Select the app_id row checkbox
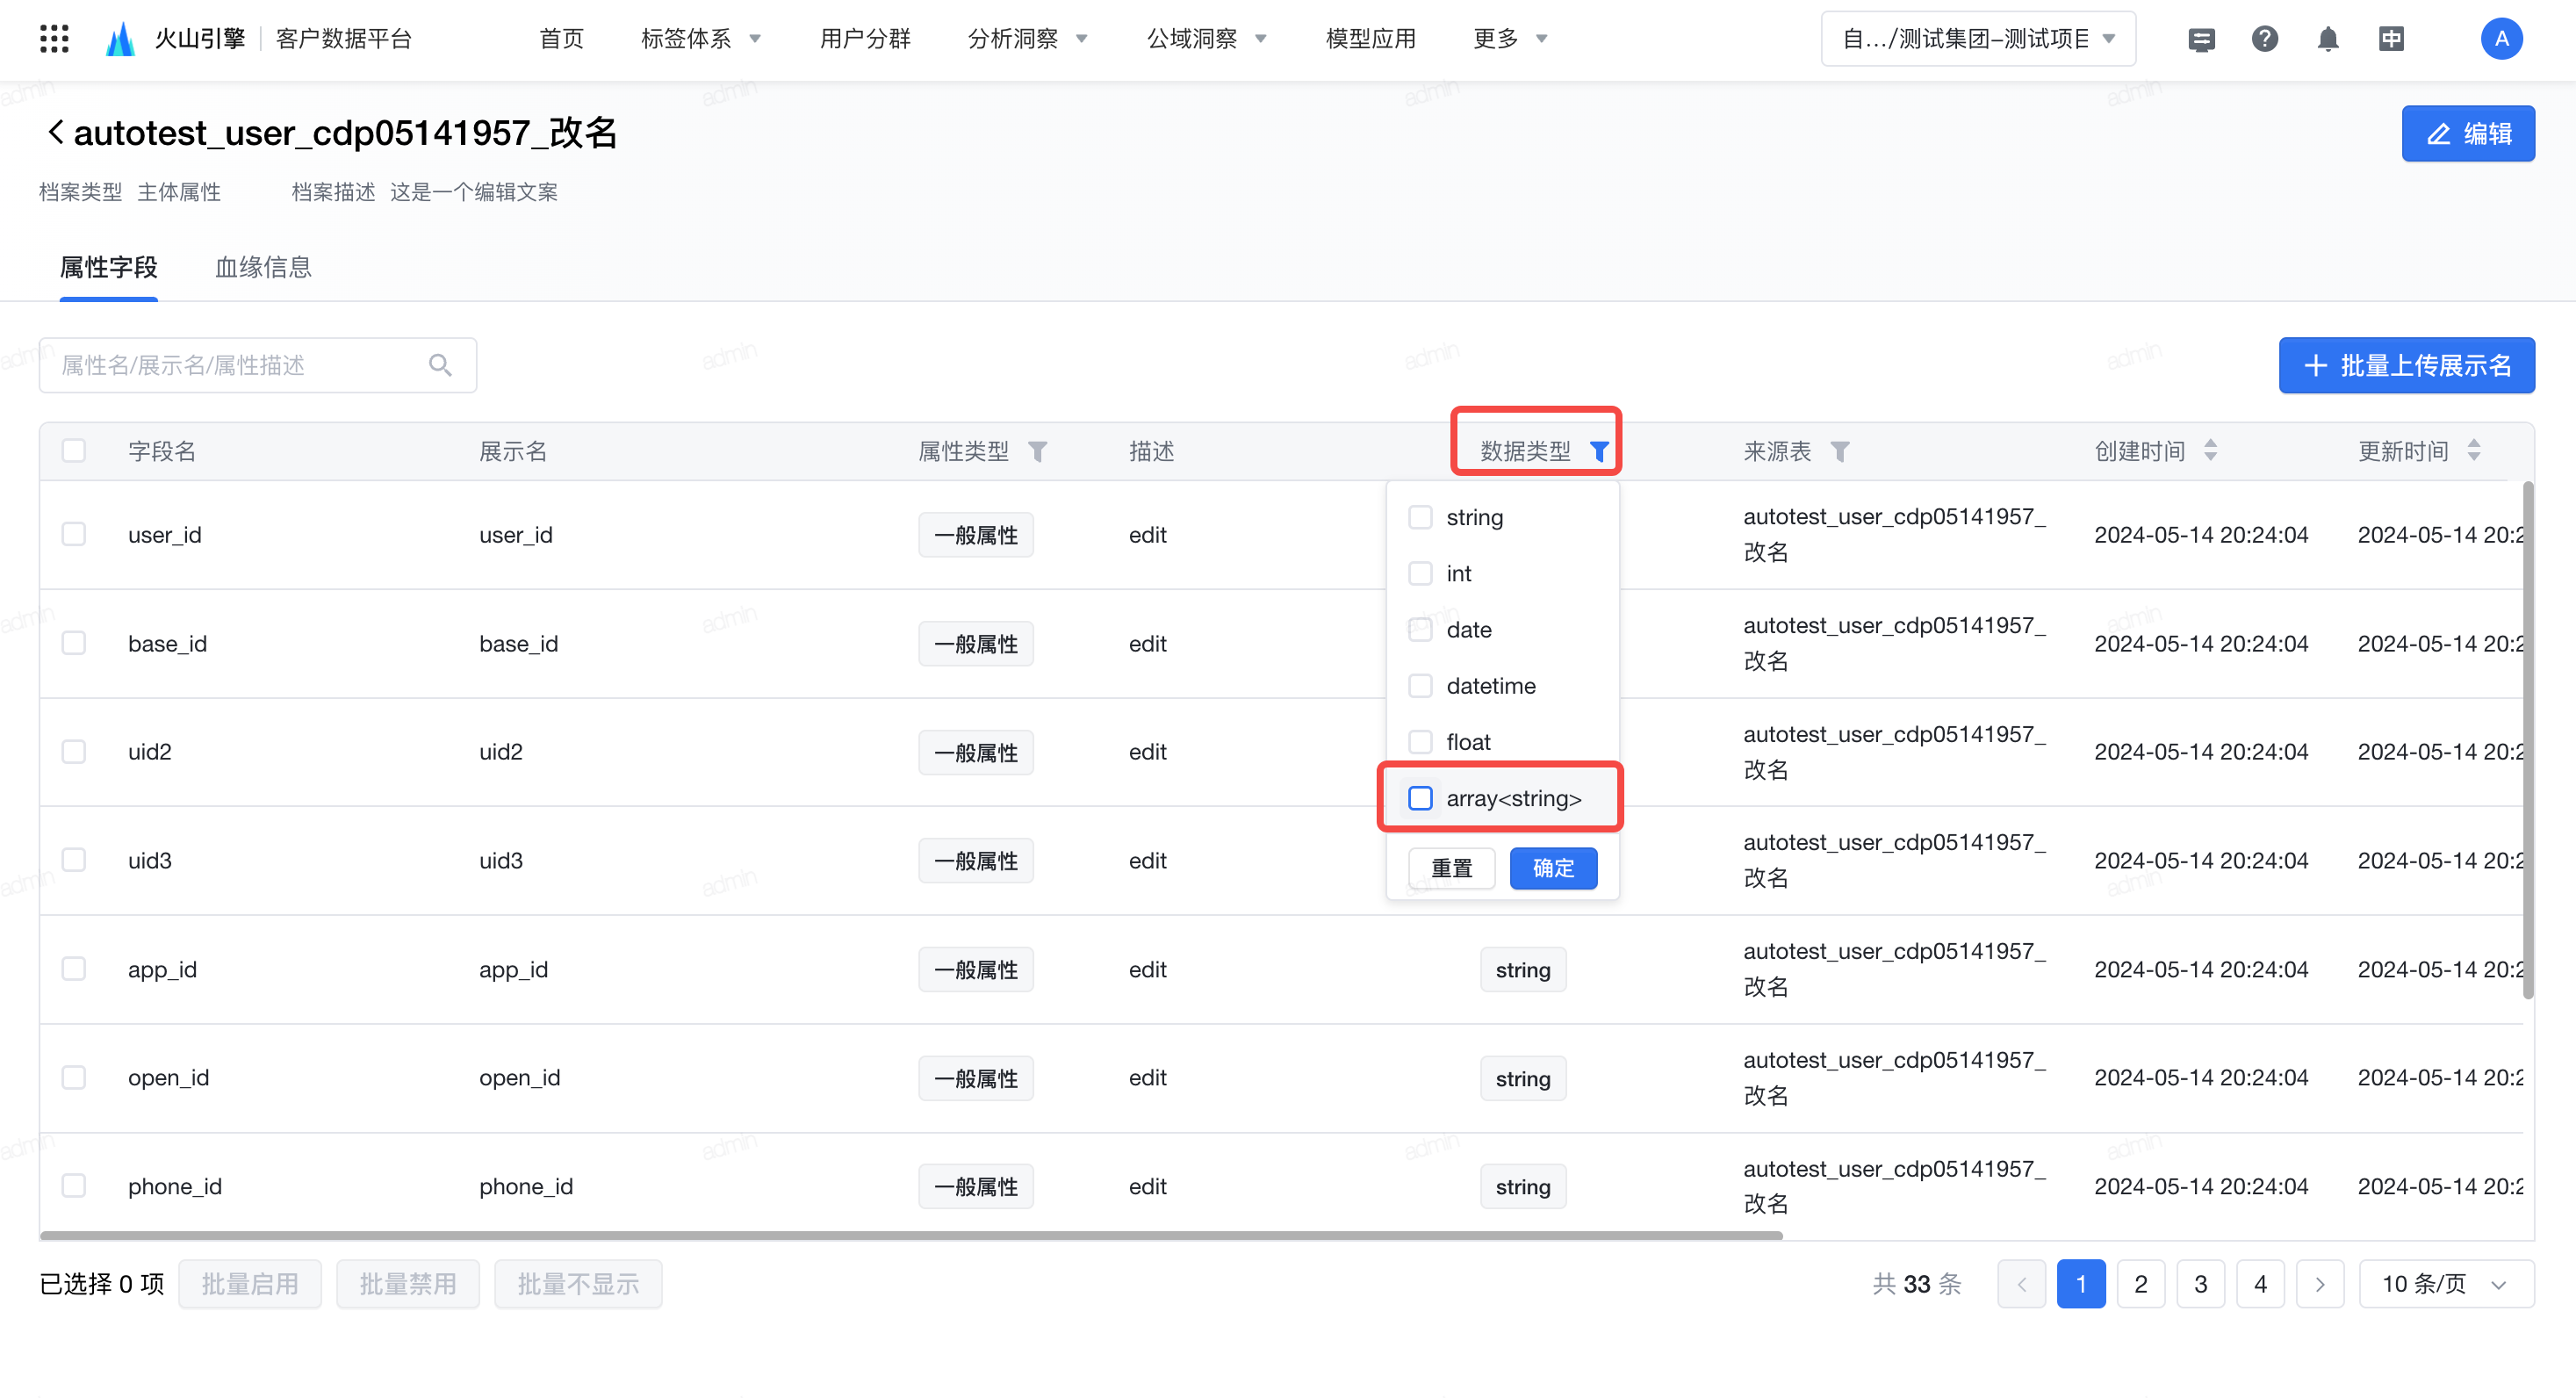This screenshot has height=1398, width=2576. 74,968
